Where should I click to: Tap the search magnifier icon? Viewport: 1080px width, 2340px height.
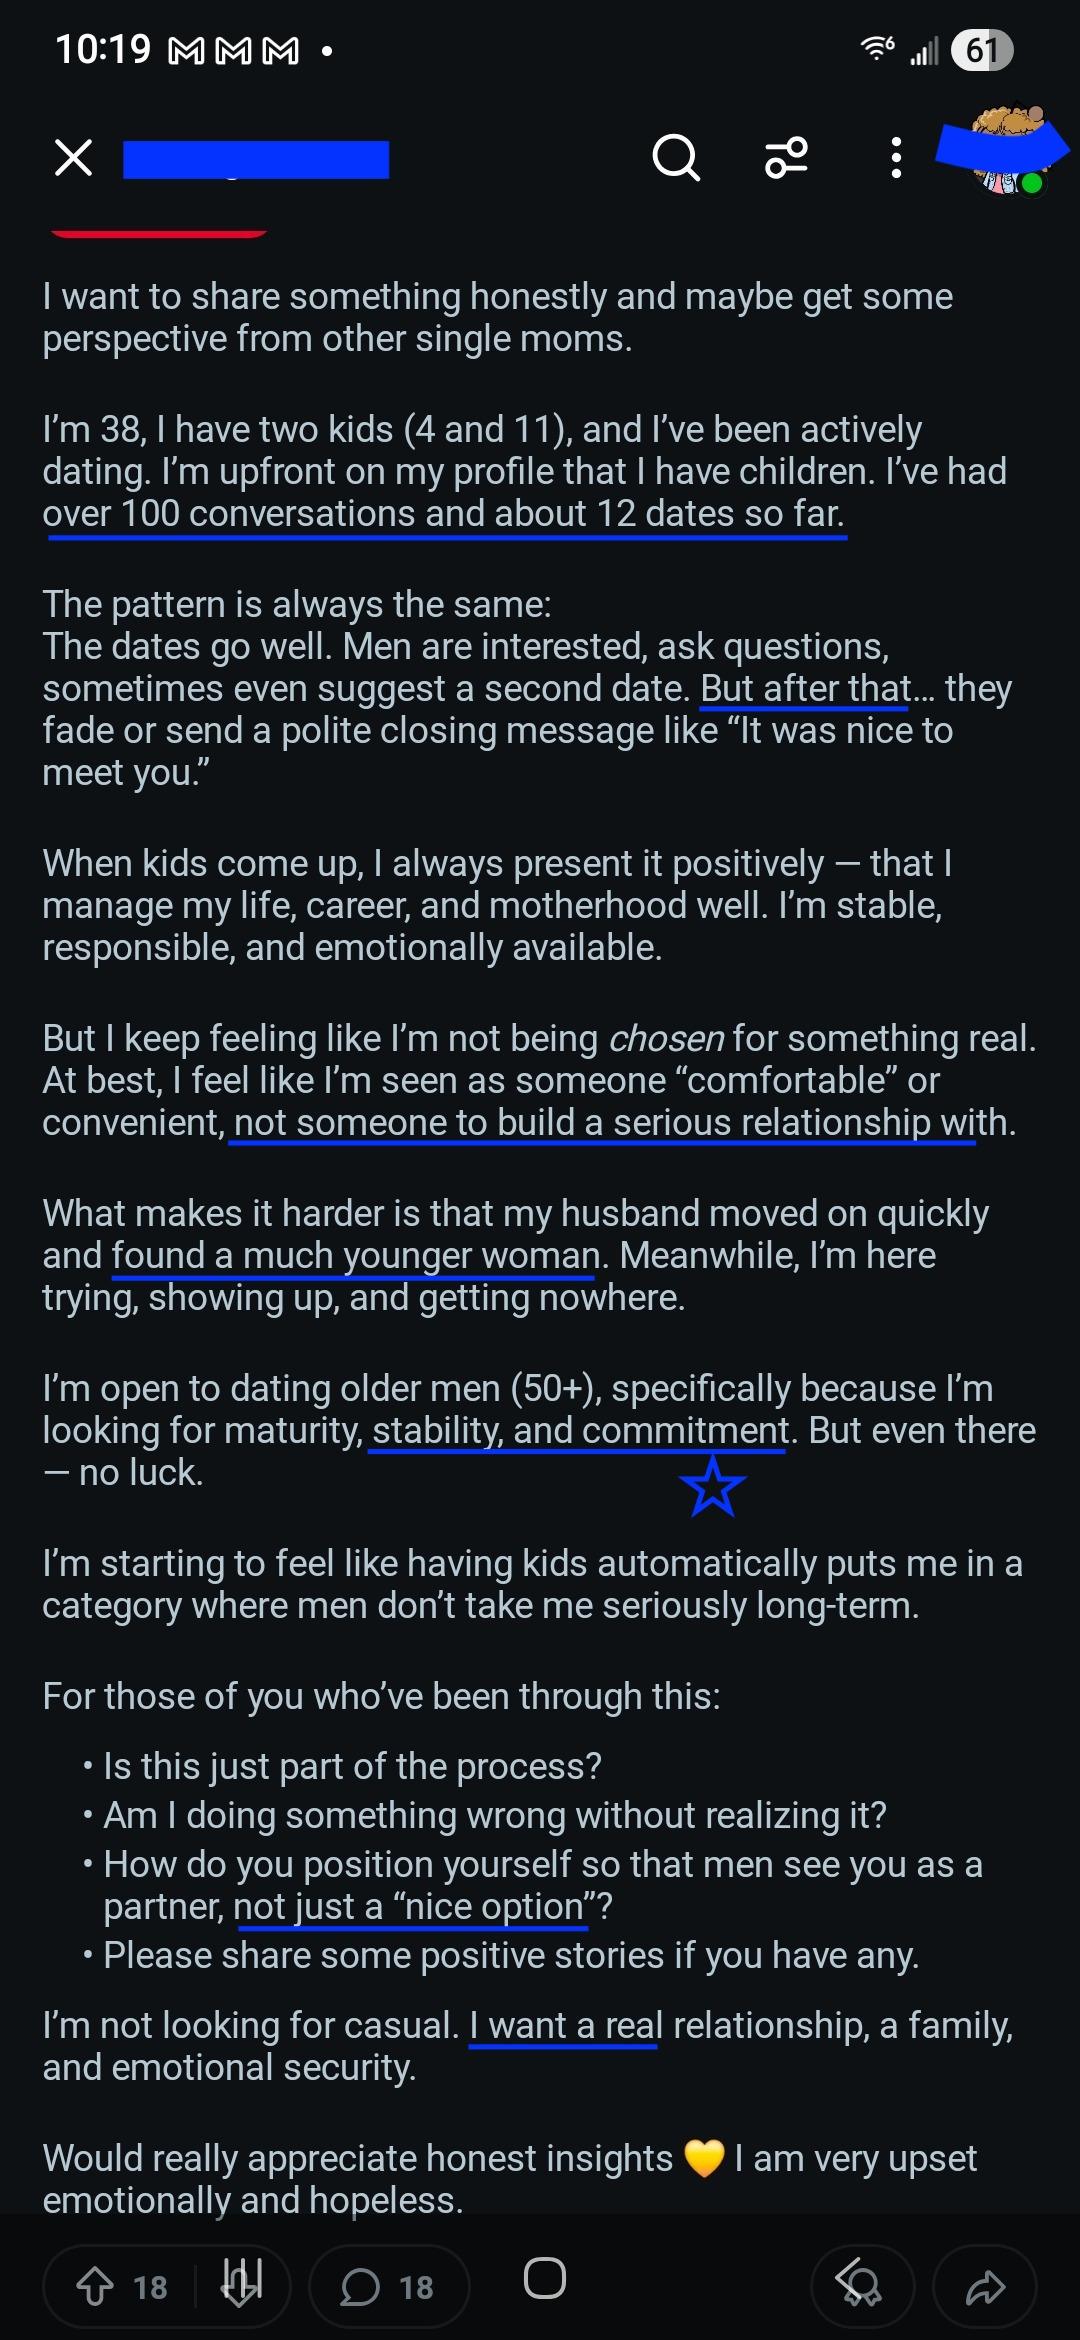click(x=676, y=158)
